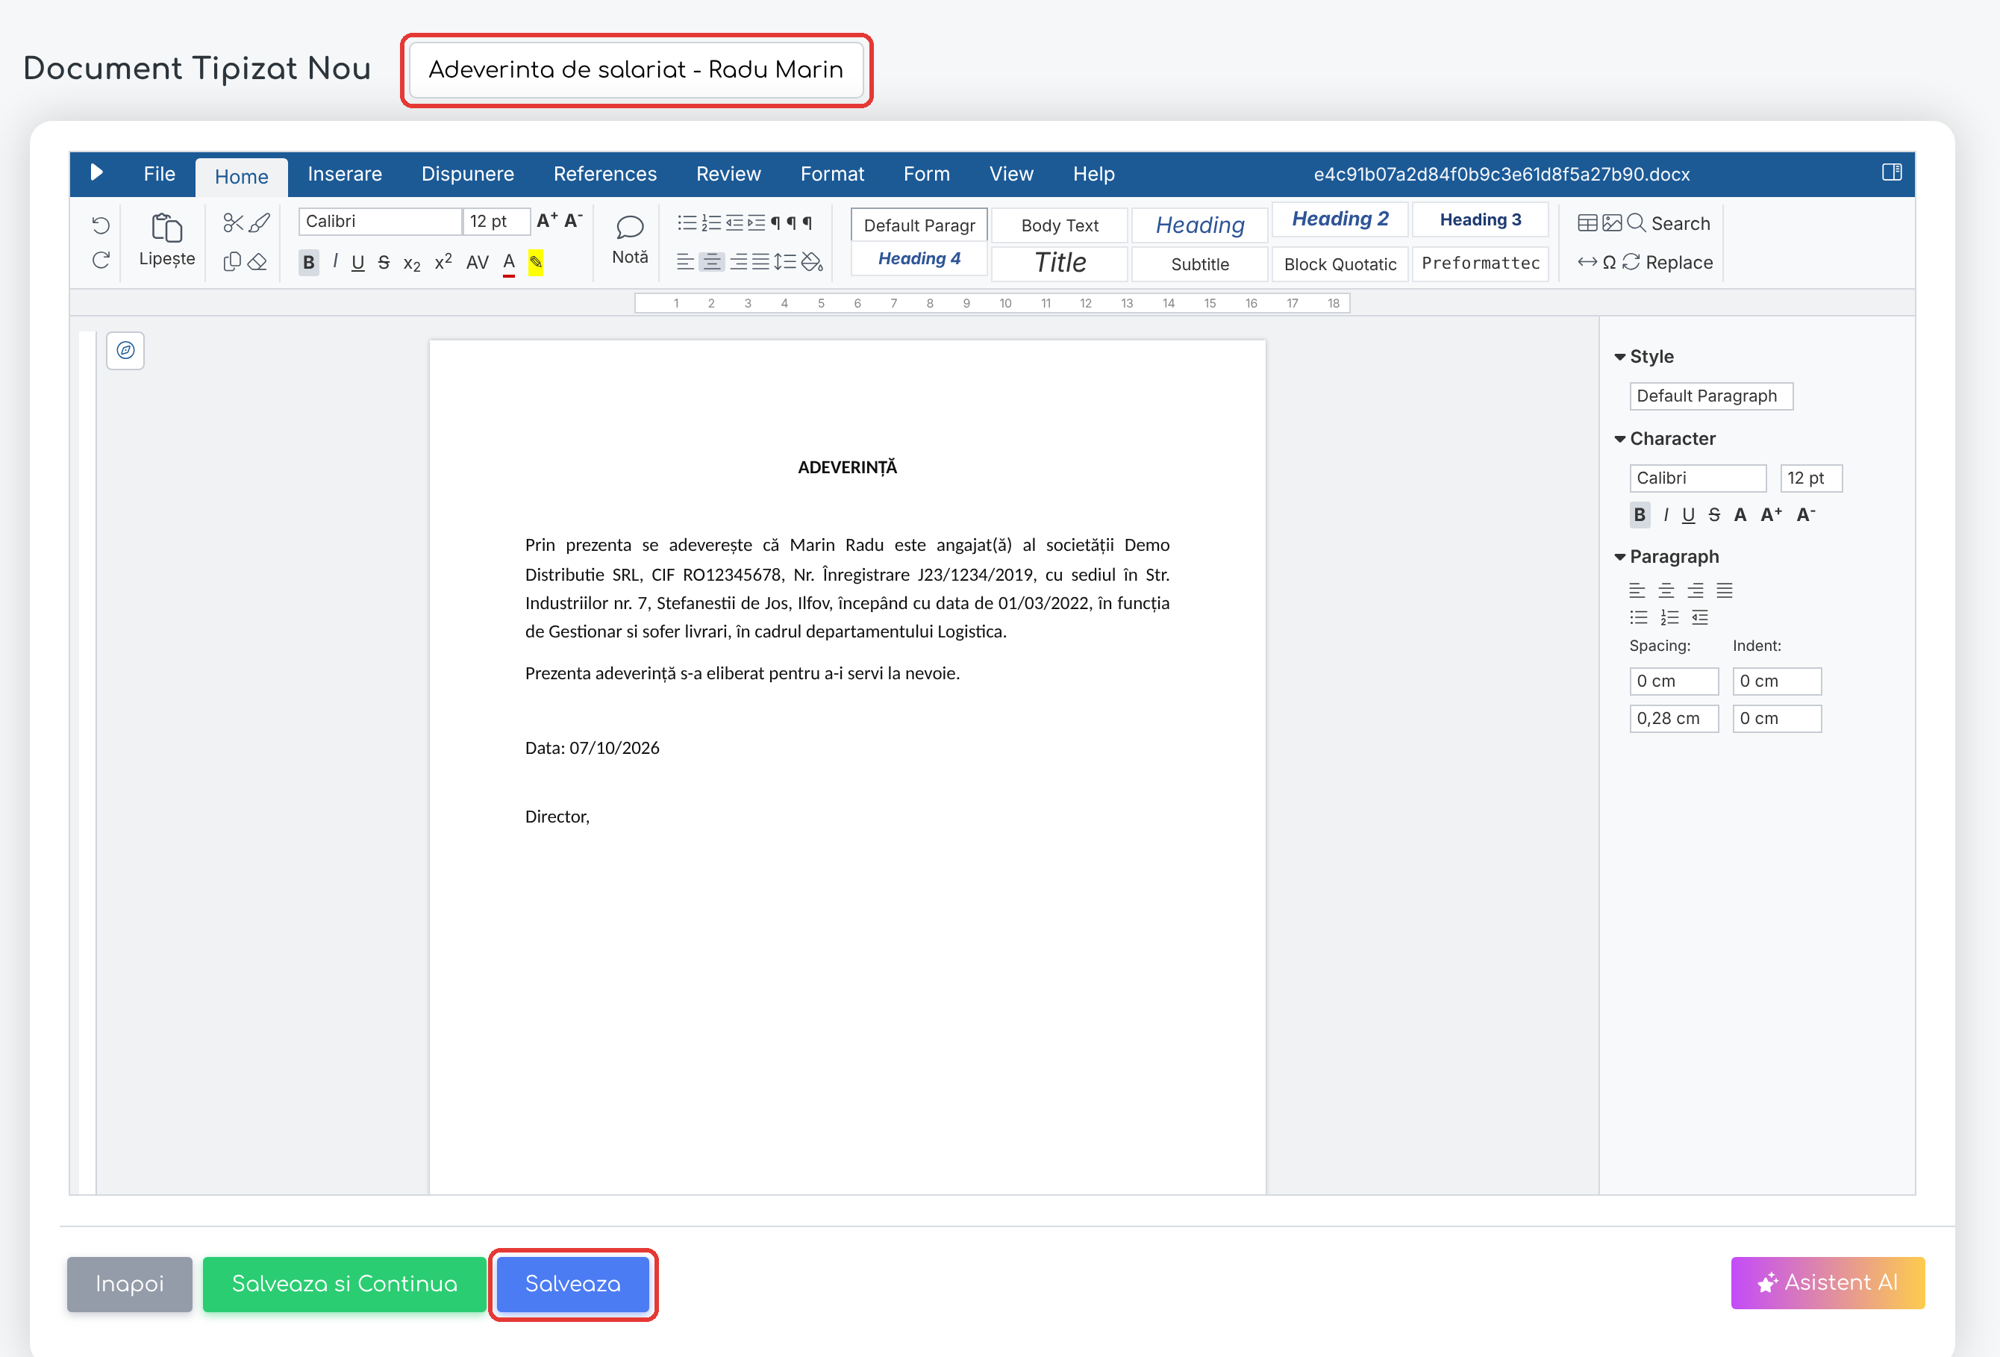Click the Salveaza si Continua button
This screenshot has height=1357, width=2000.
click(x=345, y=1284)
